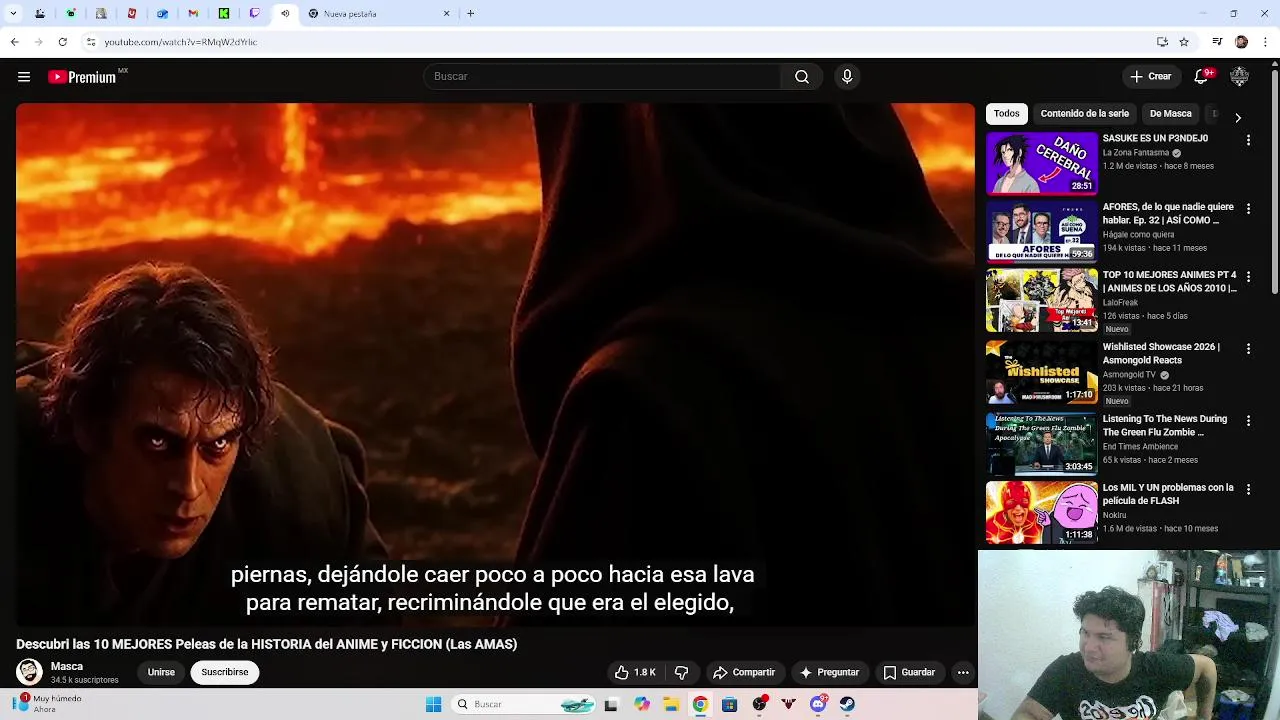The height and width of the screenshot is (720, 1280).
Task: Open Chrome media controls icon
Action: coord(1217,42)
